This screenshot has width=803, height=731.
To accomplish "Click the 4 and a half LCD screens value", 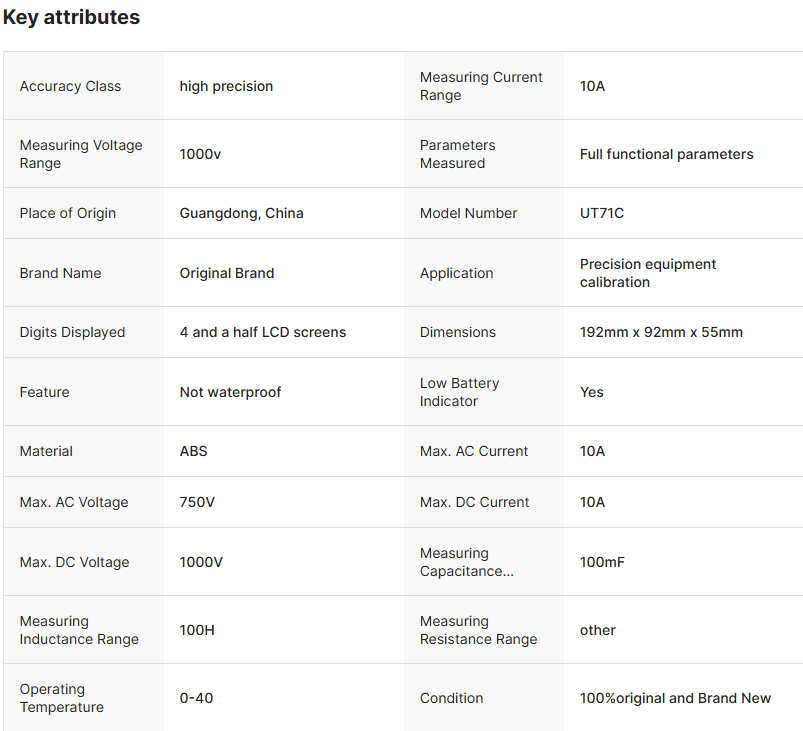I will tap(262, 332).
